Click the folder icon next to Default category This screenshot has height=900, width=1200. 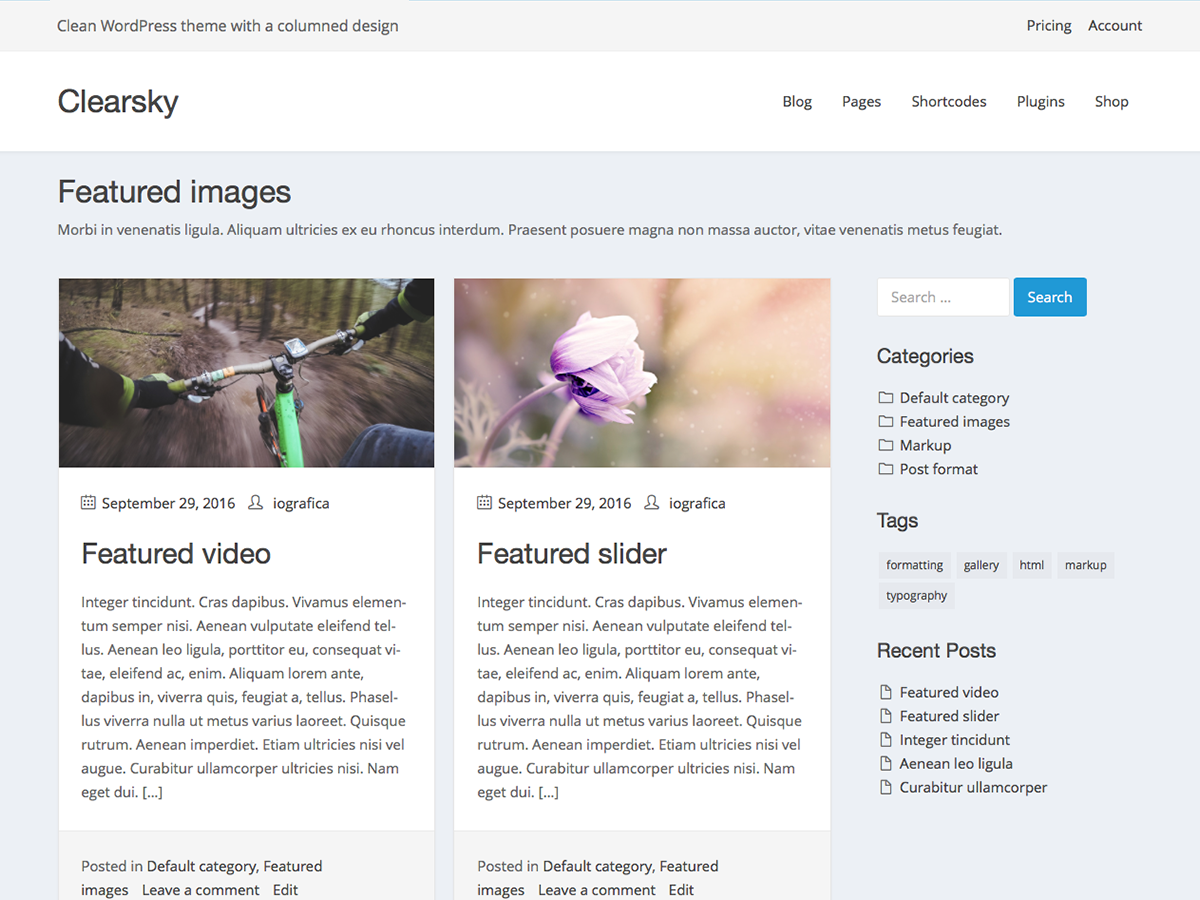[x=885, y=397]
